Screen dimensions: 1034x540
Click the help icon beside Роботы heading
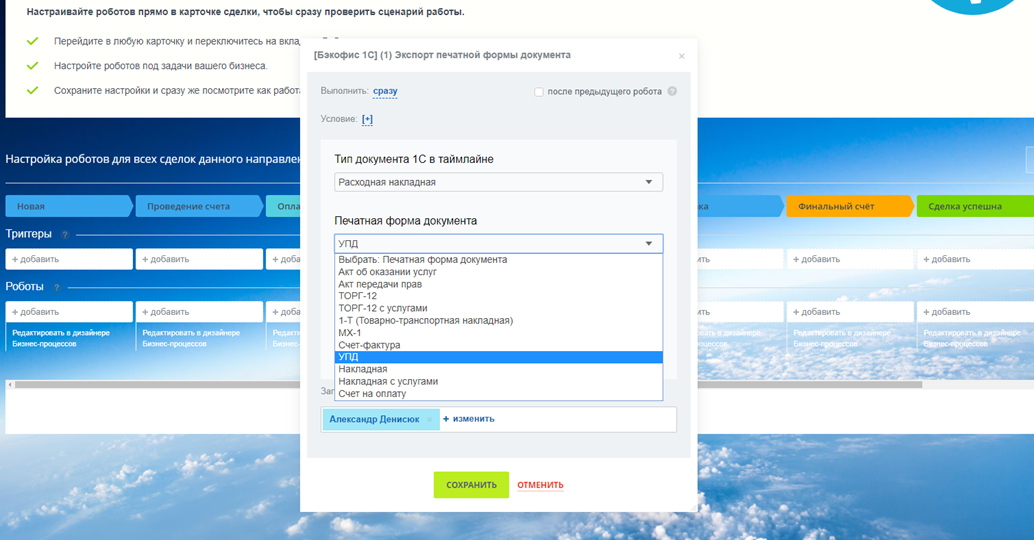[57, 288]
